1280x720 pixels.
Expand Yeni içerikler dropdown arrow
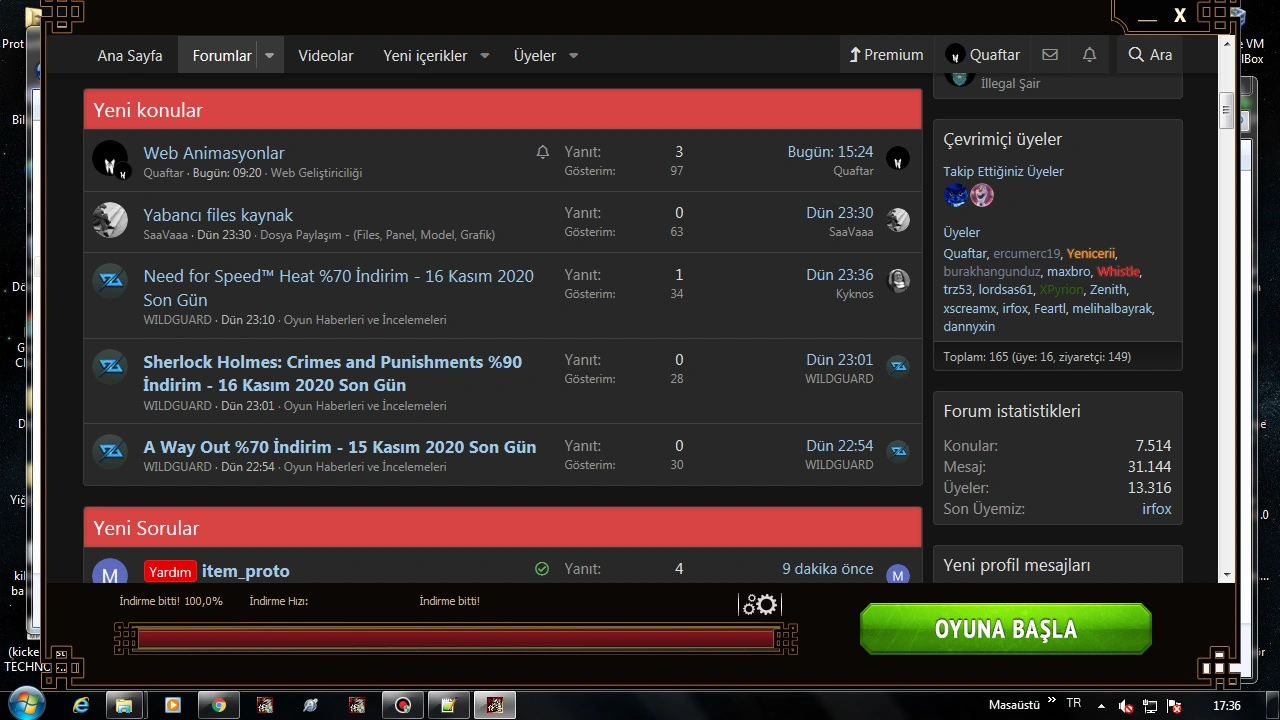coord(484,56)
